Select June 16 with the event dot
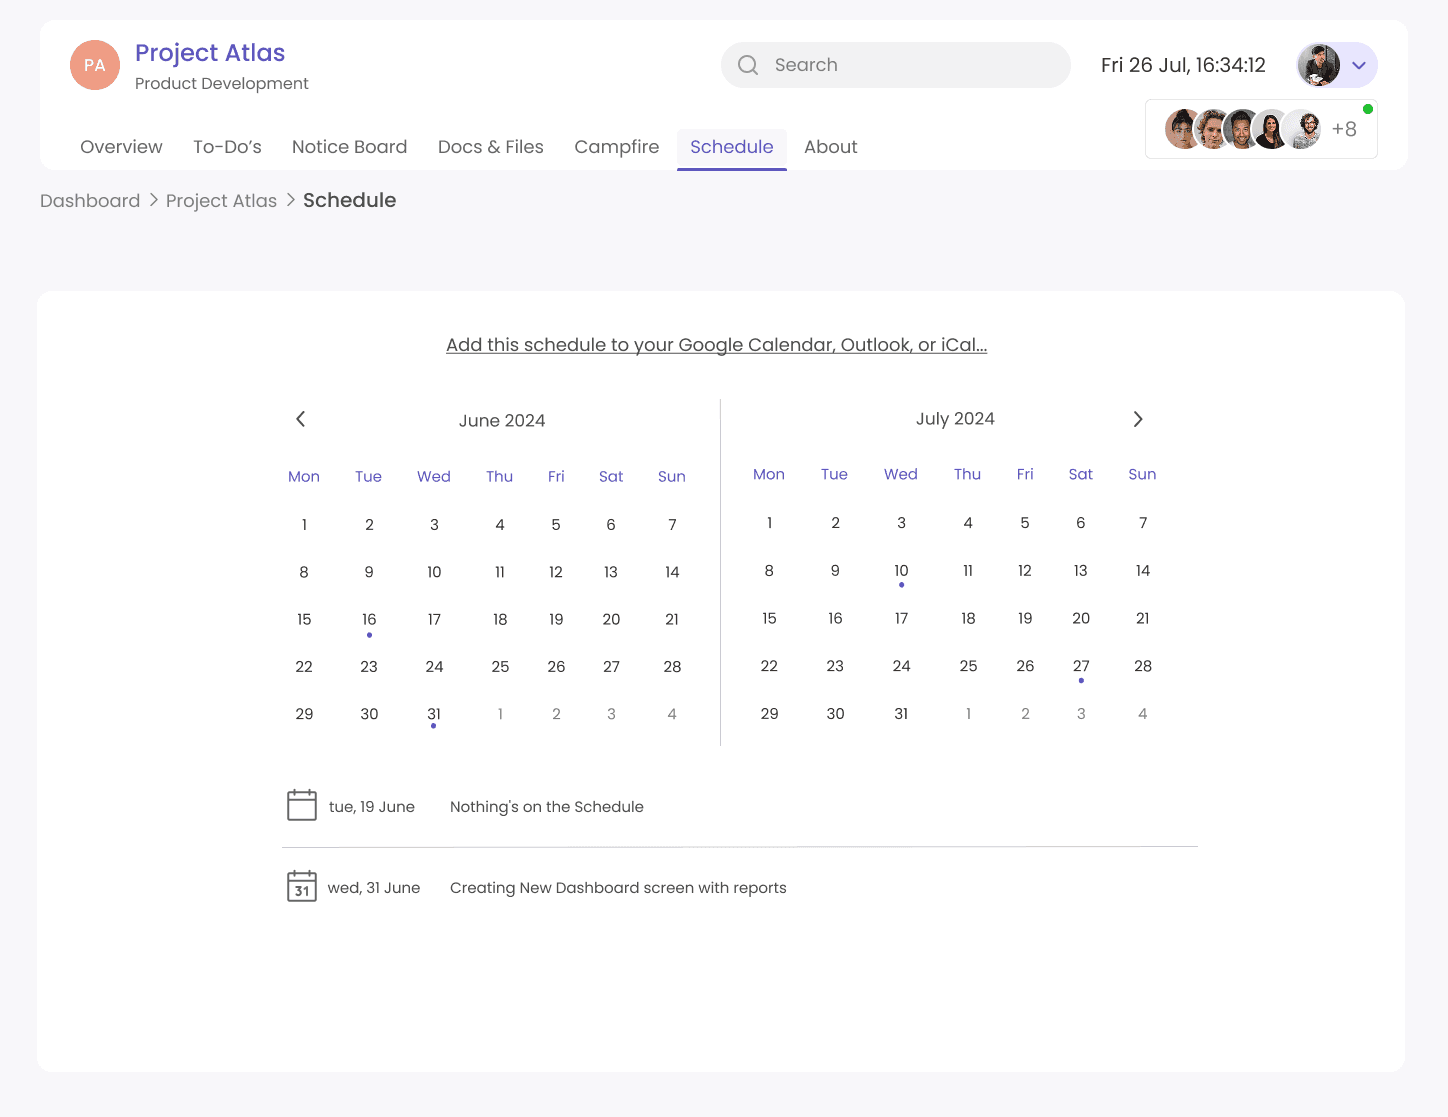This screenshot has height=1117, width=1448. tap(369, 619)
